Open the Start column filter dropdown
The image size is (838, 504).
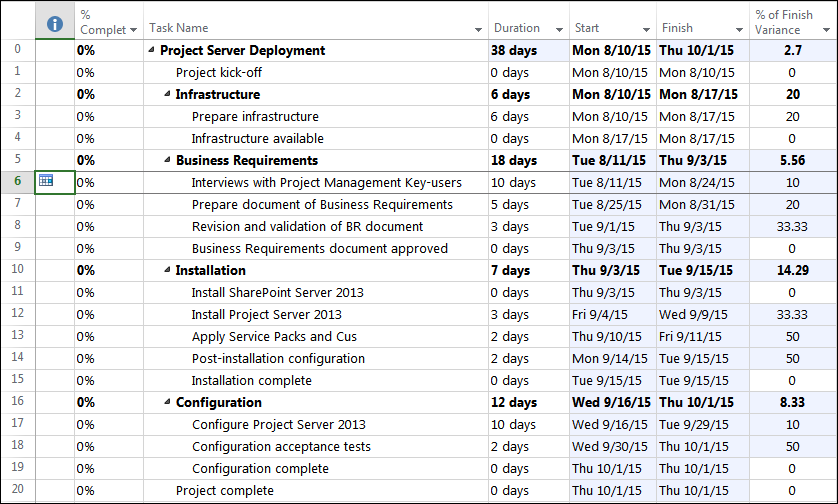647,30
